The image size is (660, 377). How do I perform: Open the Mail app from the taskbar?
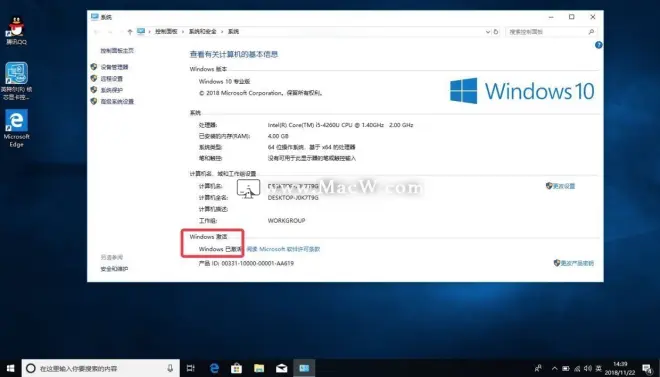282,368
